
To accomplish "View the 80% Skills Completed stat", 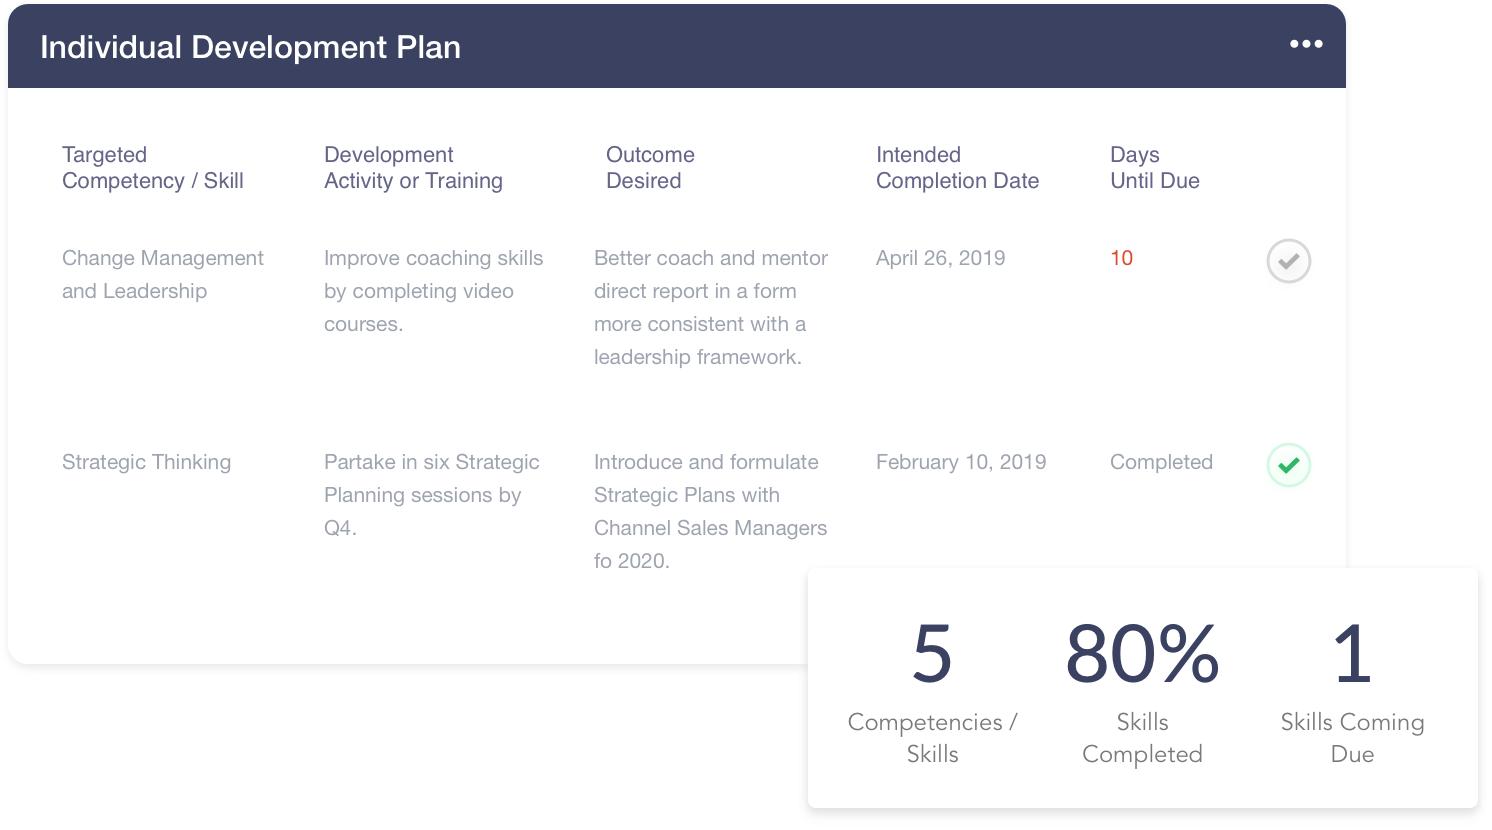I will point(1142,692).
